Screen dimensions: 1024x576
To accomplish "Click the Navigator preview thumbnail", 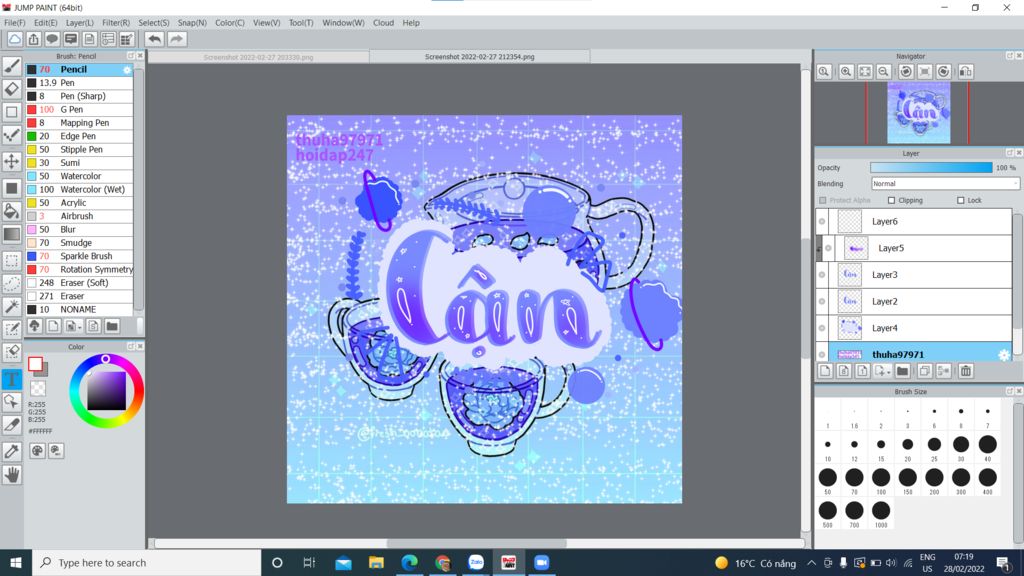I will 918,113.
